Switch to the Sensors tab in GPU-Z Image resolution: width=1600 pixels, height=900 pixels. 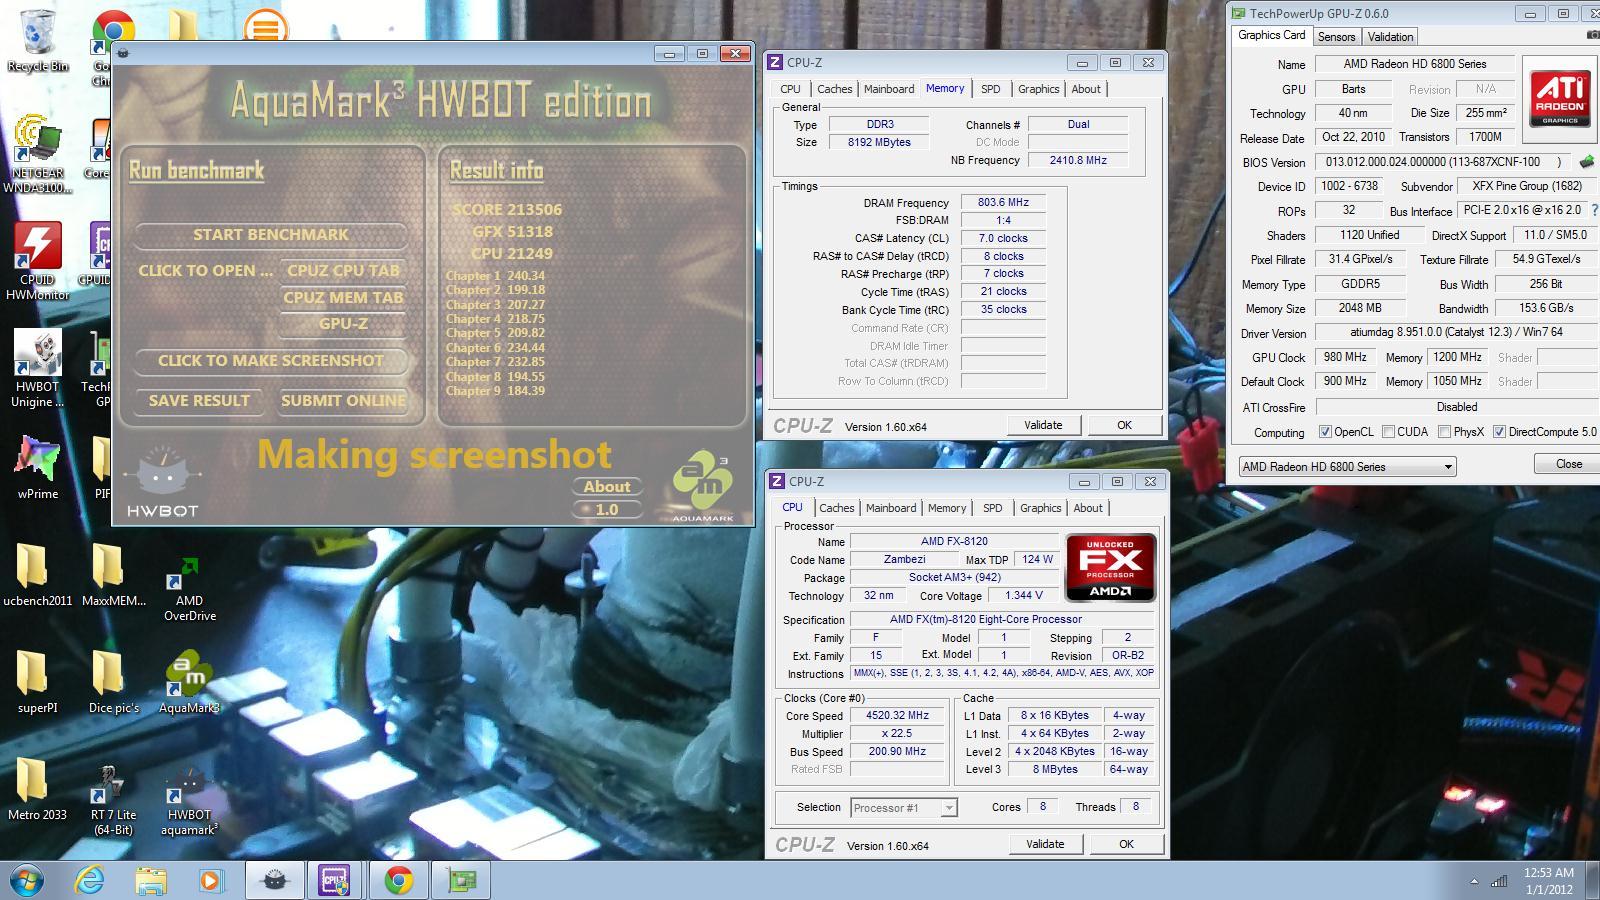tap(1336, 36)
